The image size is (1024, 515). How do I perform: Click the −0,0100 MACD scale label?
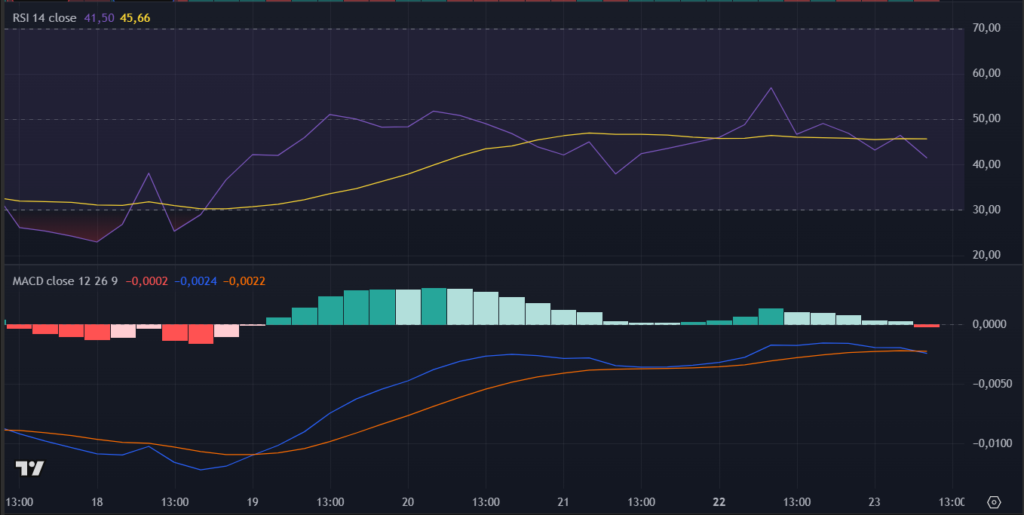pos(991,444)
